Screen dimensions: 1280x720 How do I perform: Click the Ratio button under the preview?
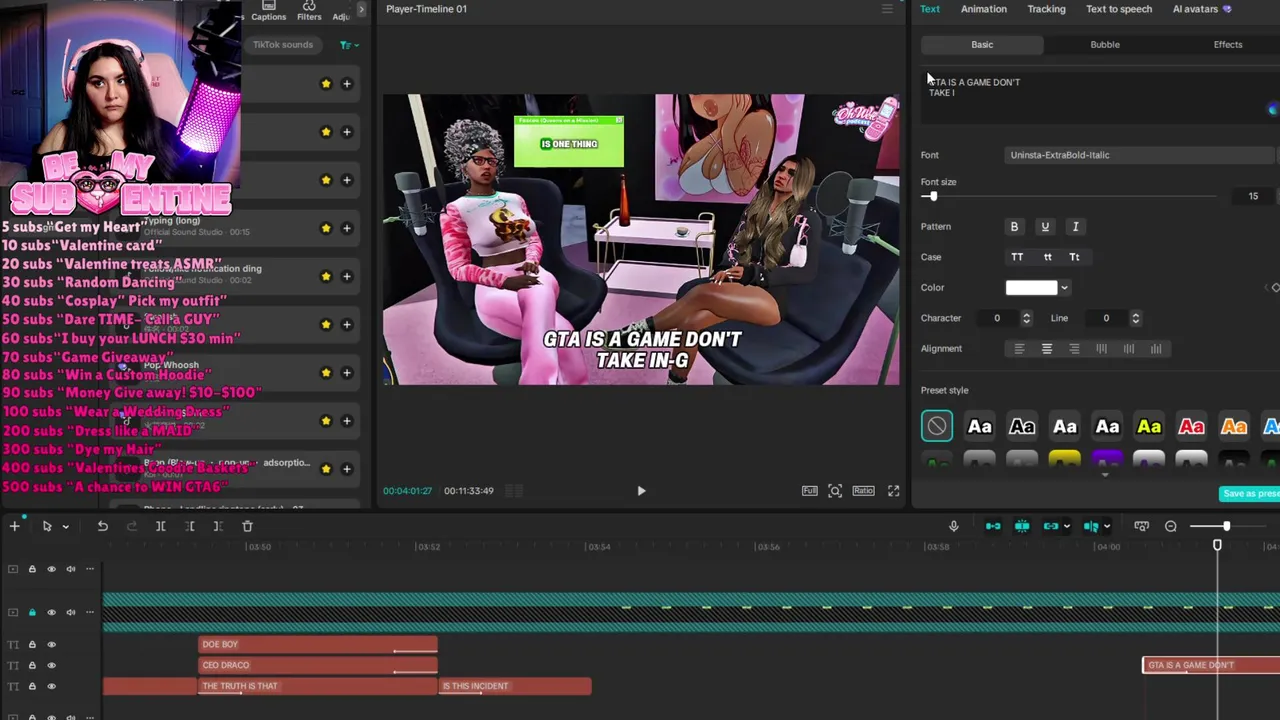tap(863, 491)
